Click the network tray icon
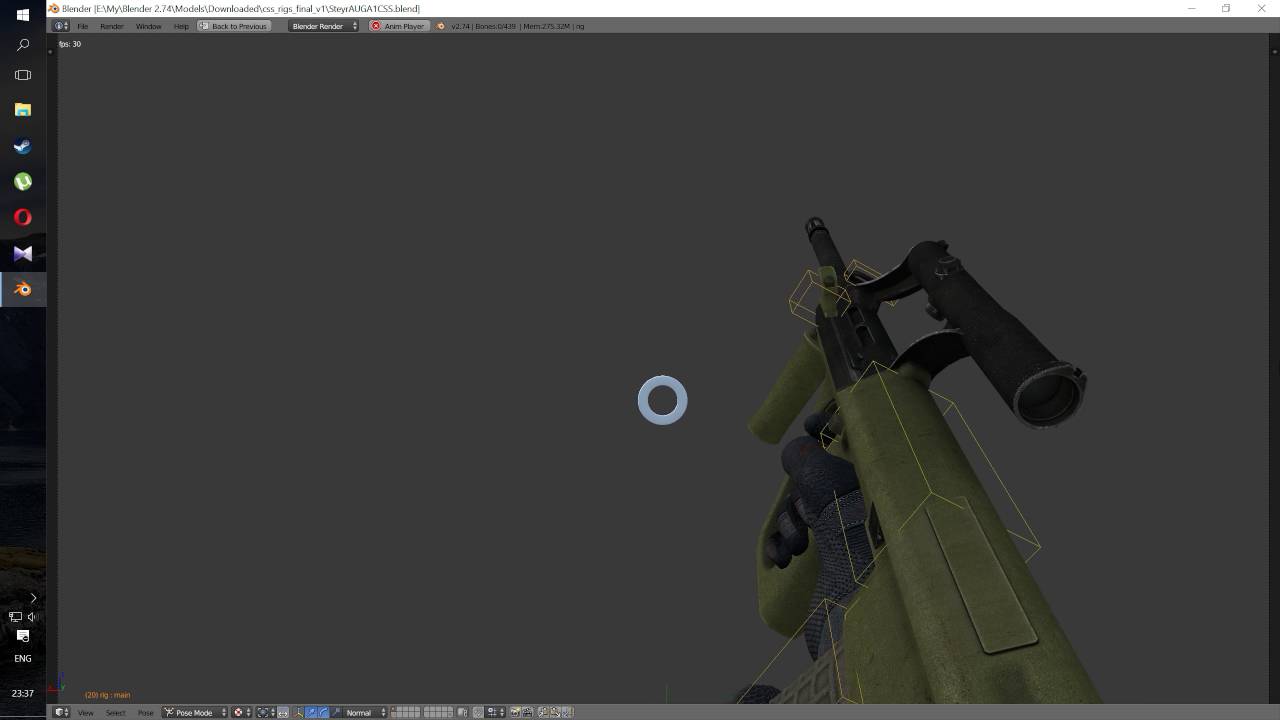 coord(15,617)
